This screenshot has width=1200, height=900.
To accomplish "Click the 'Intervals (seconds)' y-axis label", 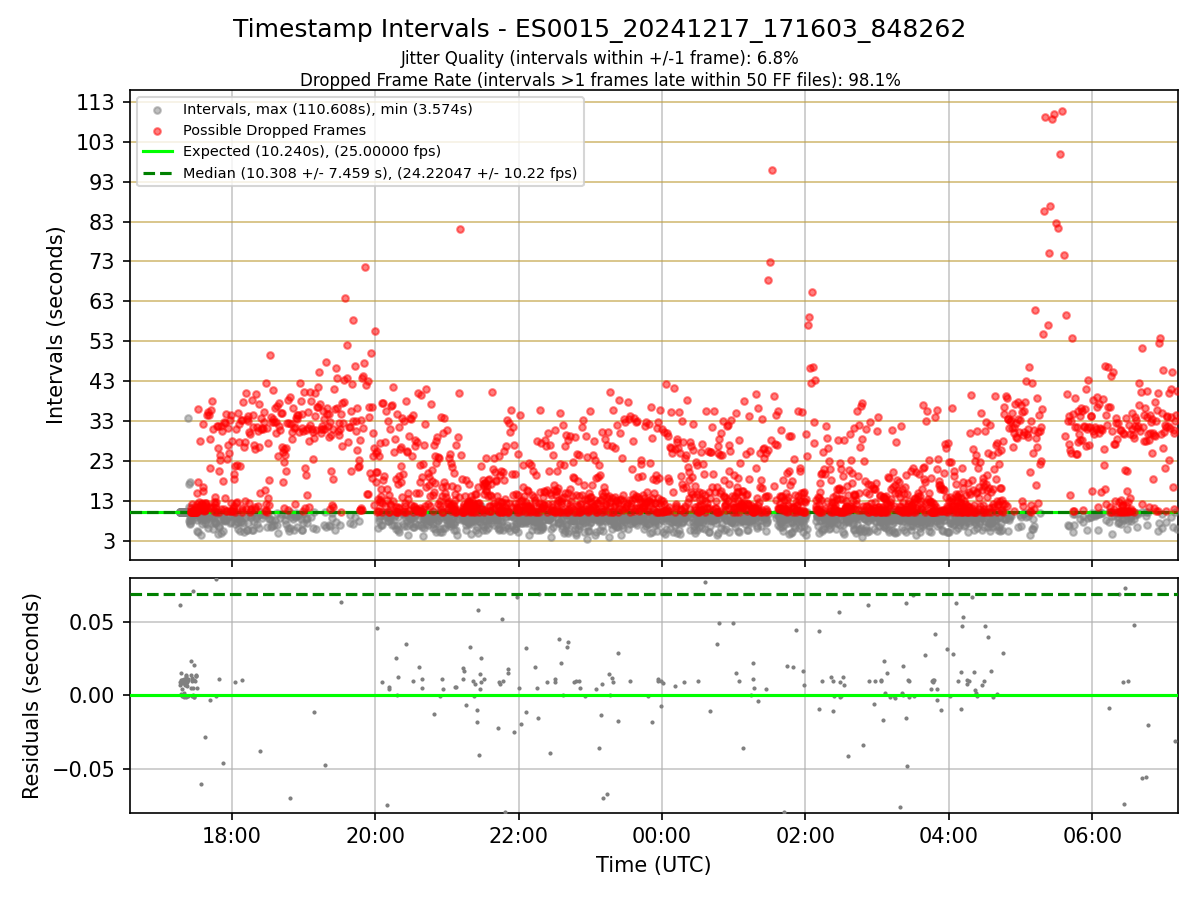I will (x=56, y=325).
